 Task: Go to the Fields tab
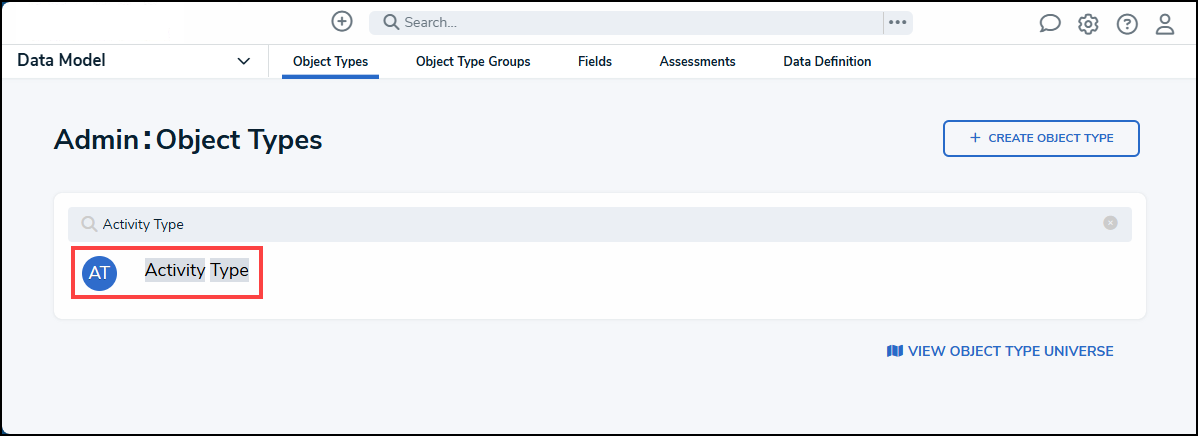pyautogui.click(x=595, y=62)
